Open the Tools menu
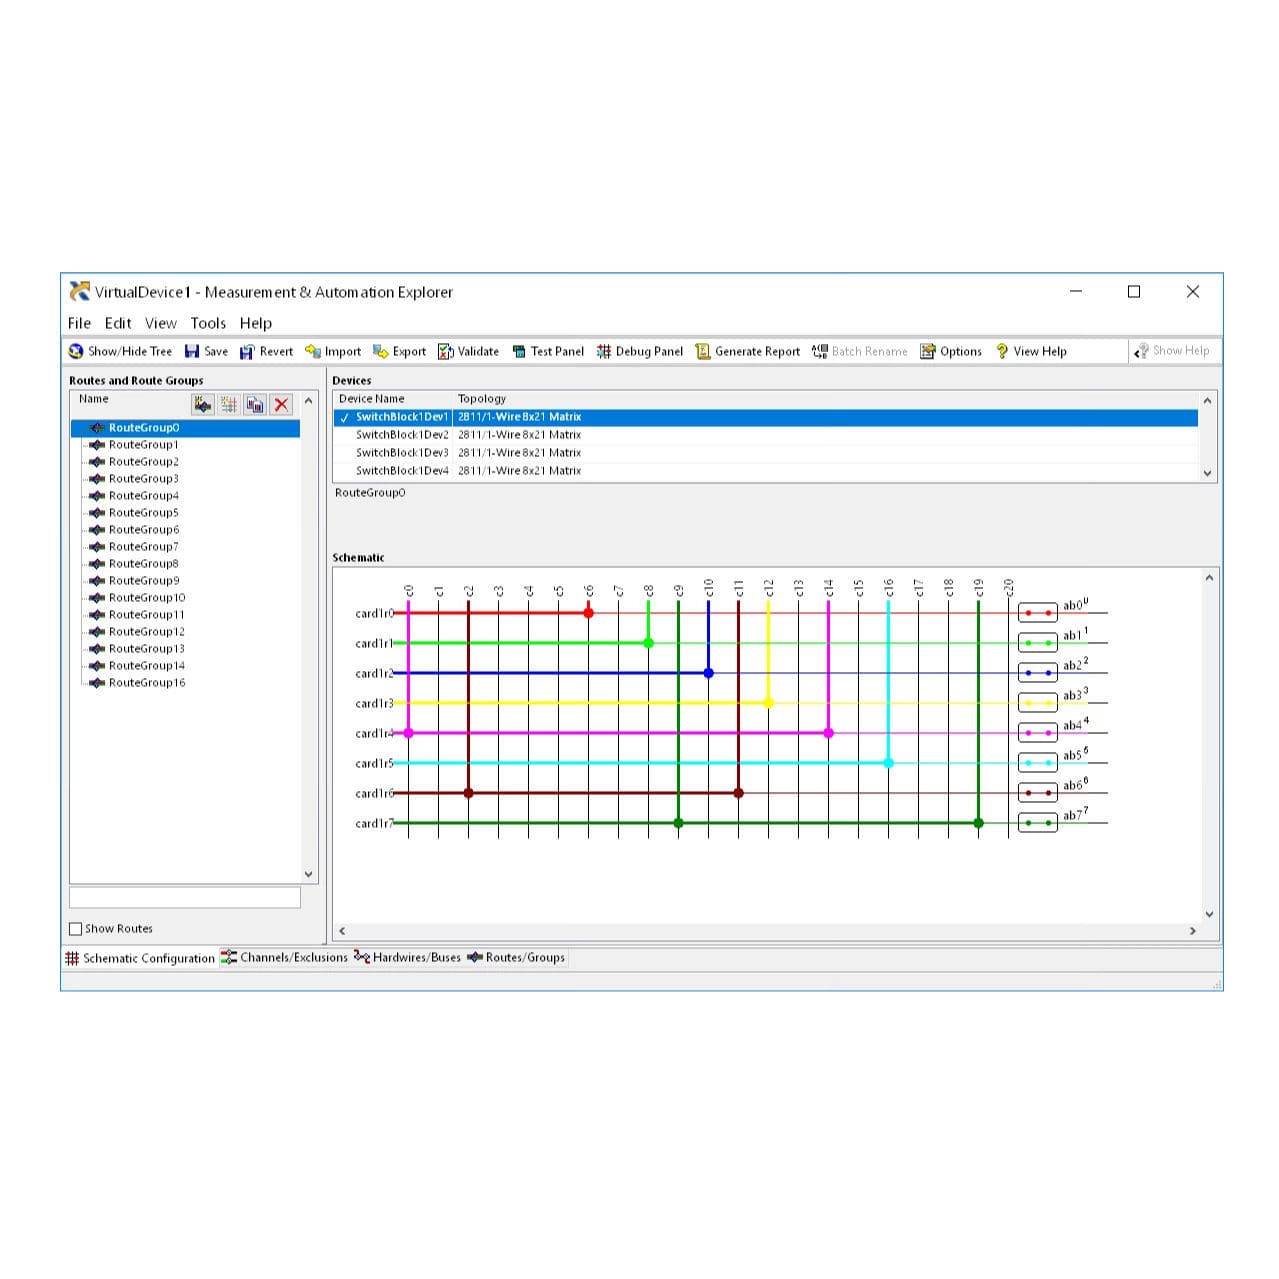The height and width of the screenshot is (1279, 1279). [208, 322]
